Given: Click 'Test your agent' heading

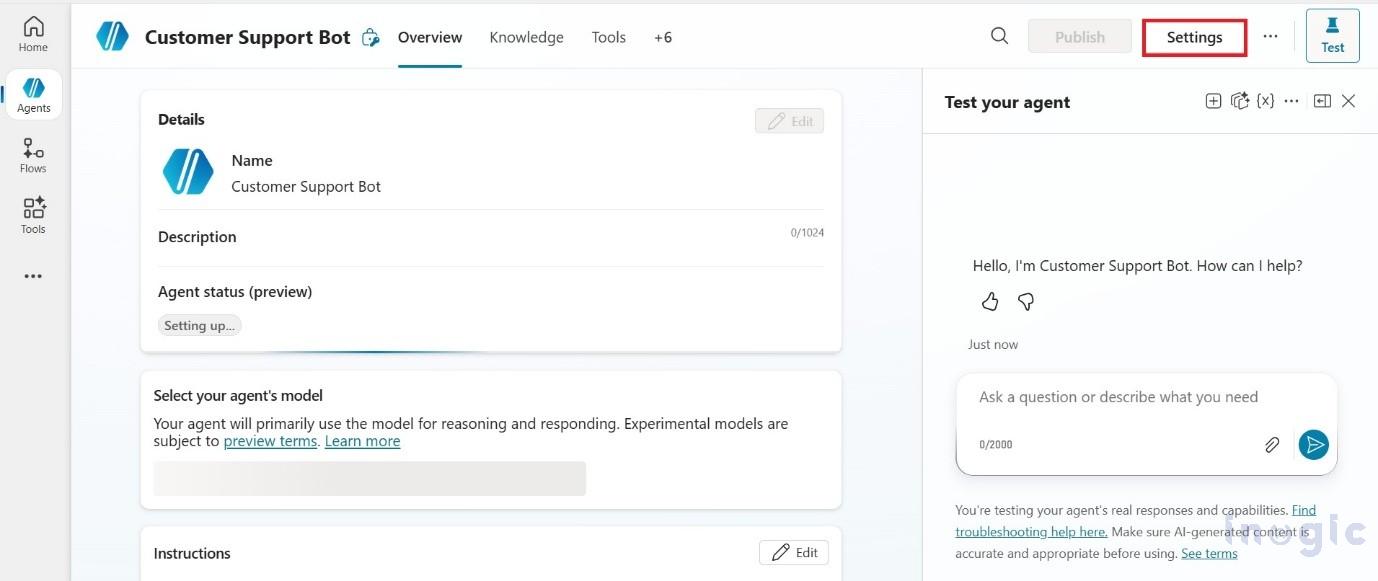Looking at the screenshot, I should [1007, 102].
